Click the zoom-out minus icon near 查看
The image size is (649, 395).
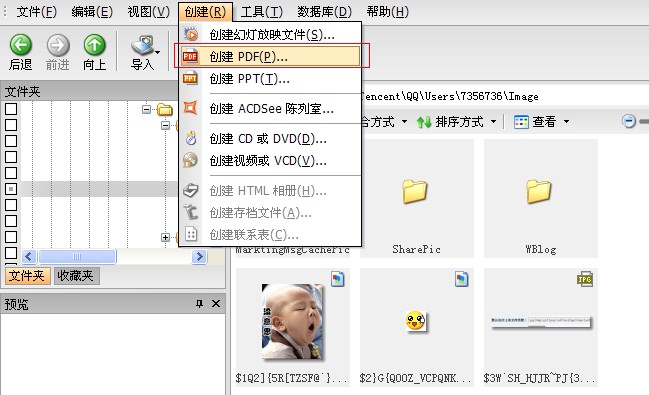[x=629, y=121]
